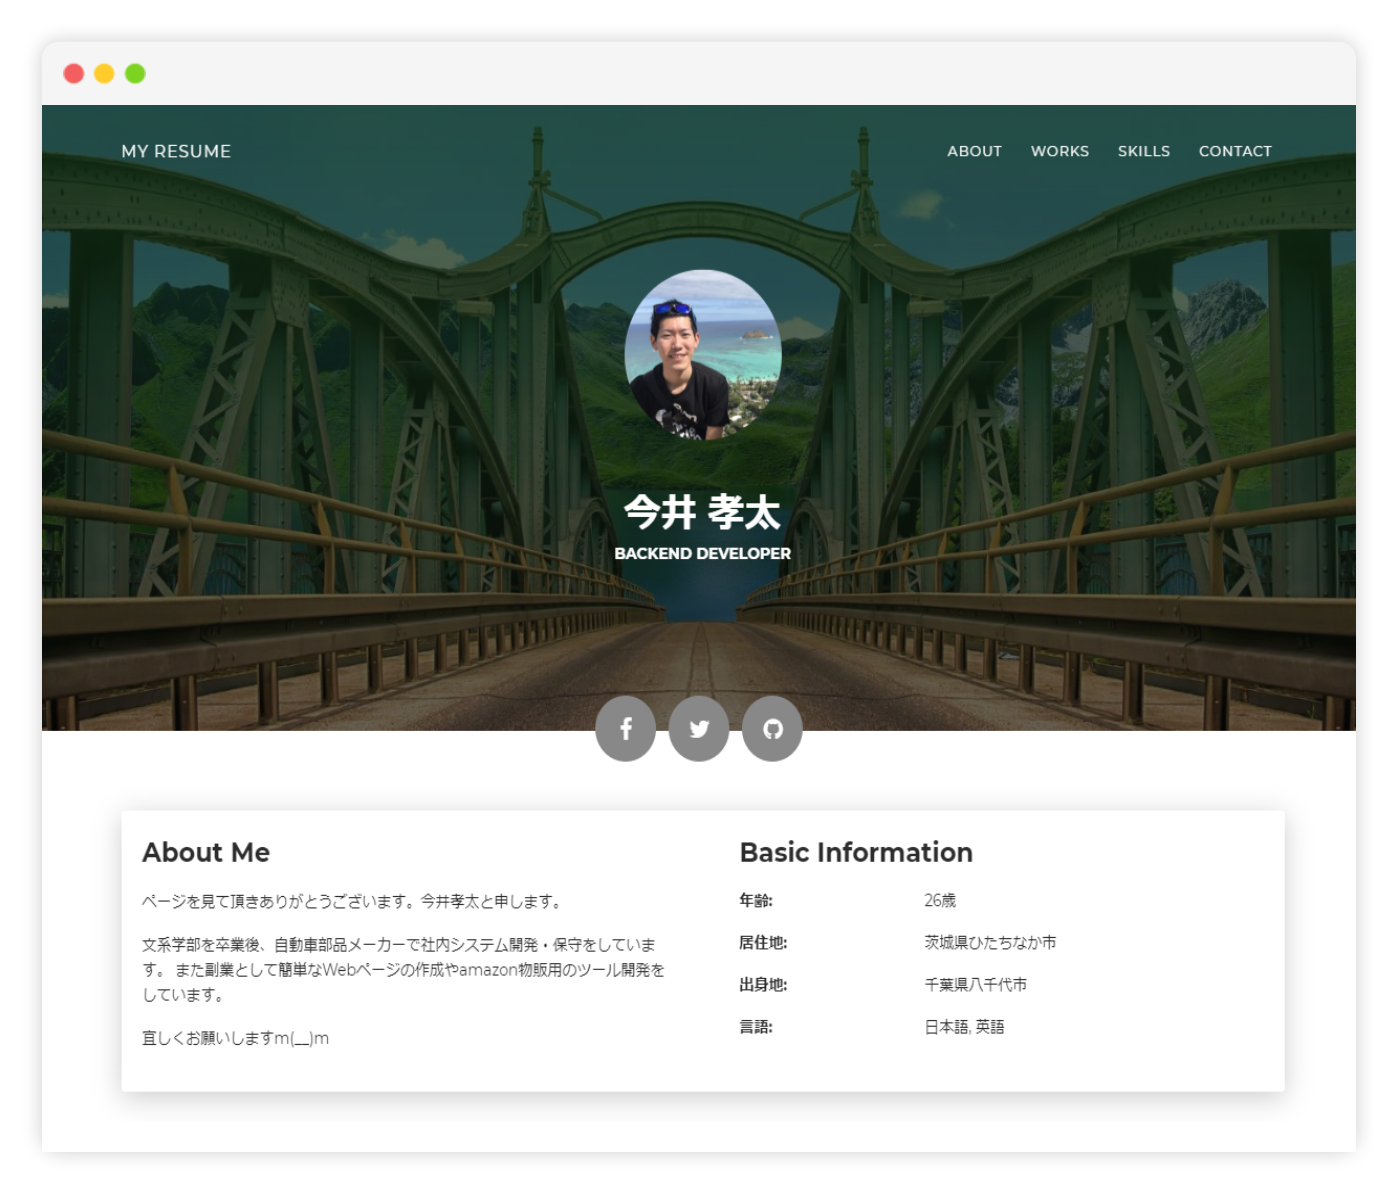This screenshot has width=1400, height=1200.
Task: Open the Facebook profile icon
Action: pyautogui.click(x=625, y=729)
